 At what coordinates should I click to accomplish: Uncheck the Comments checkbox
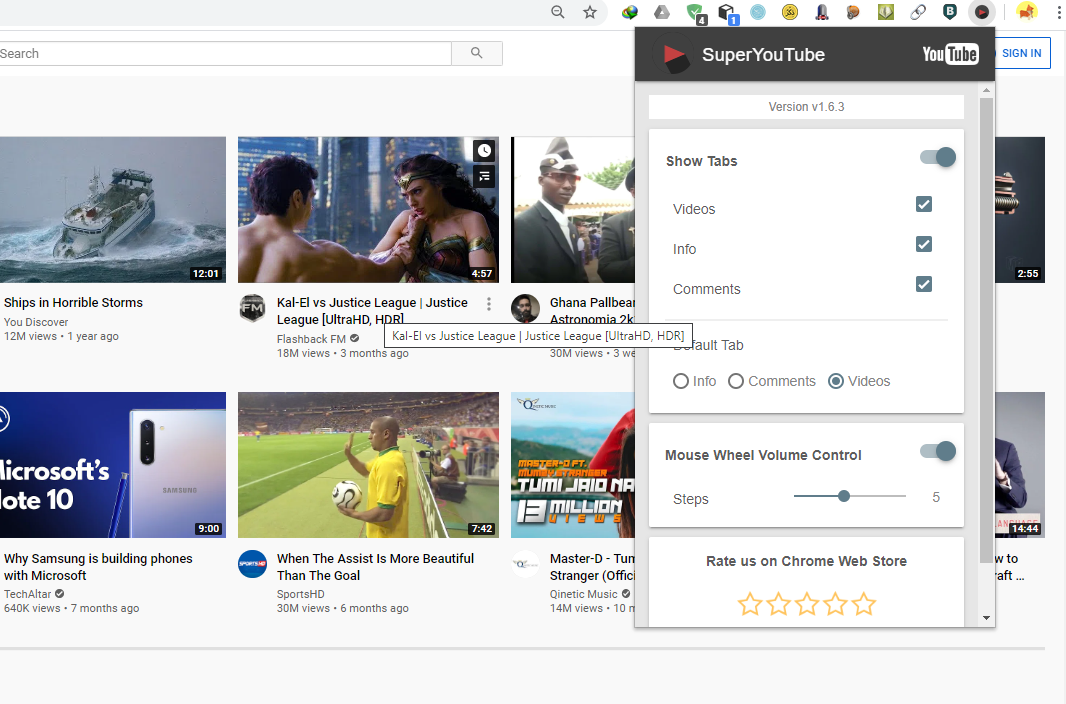point(924,284)
